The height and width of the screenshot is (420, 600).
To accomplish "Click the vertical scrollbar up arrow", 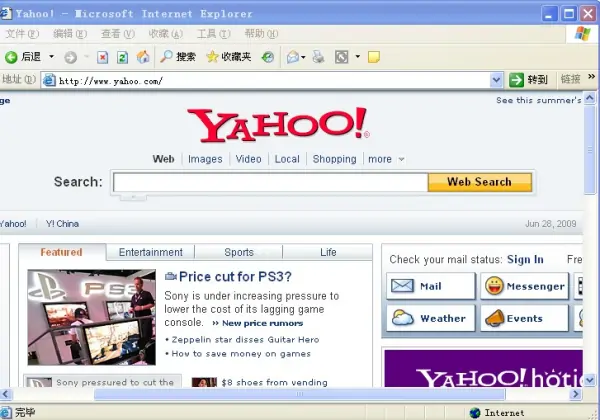I will tap(590, 98).
